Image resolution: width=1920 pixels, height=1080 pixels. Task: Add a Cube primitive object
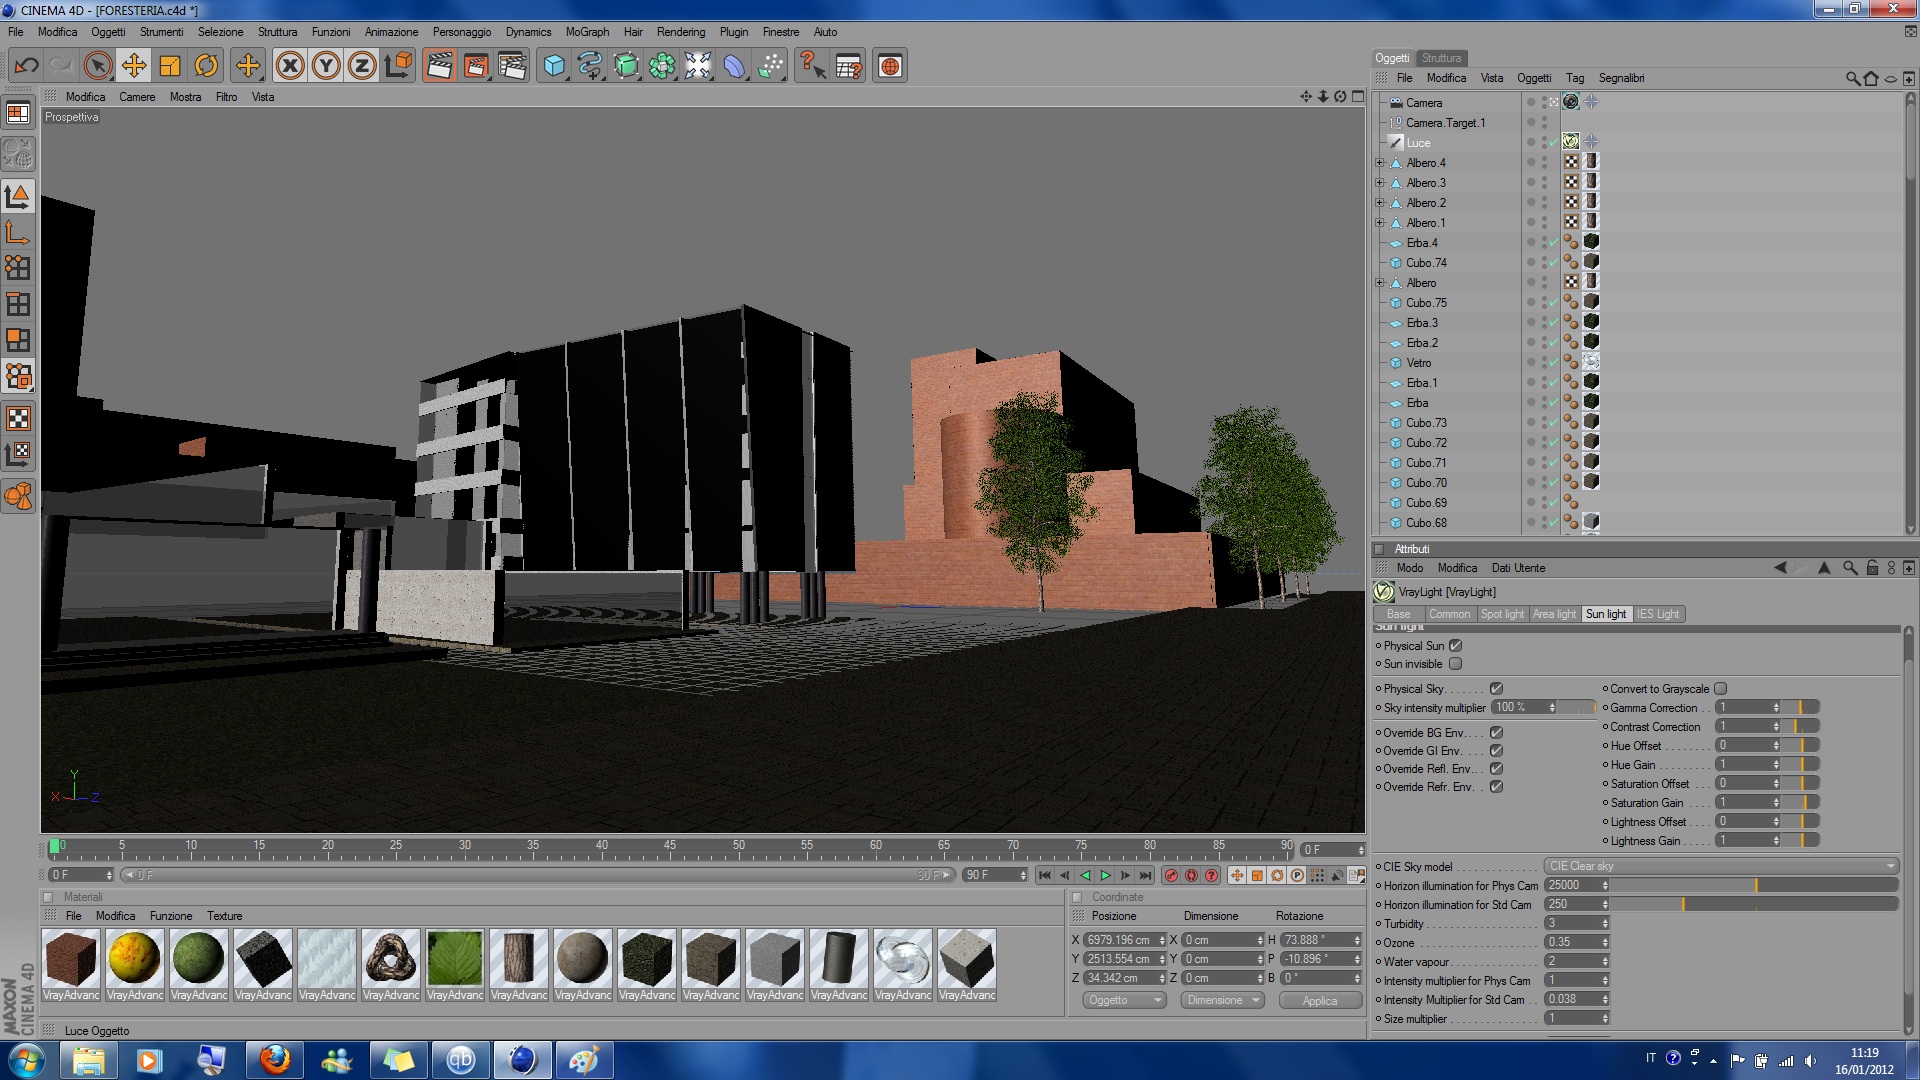[554, 66]
